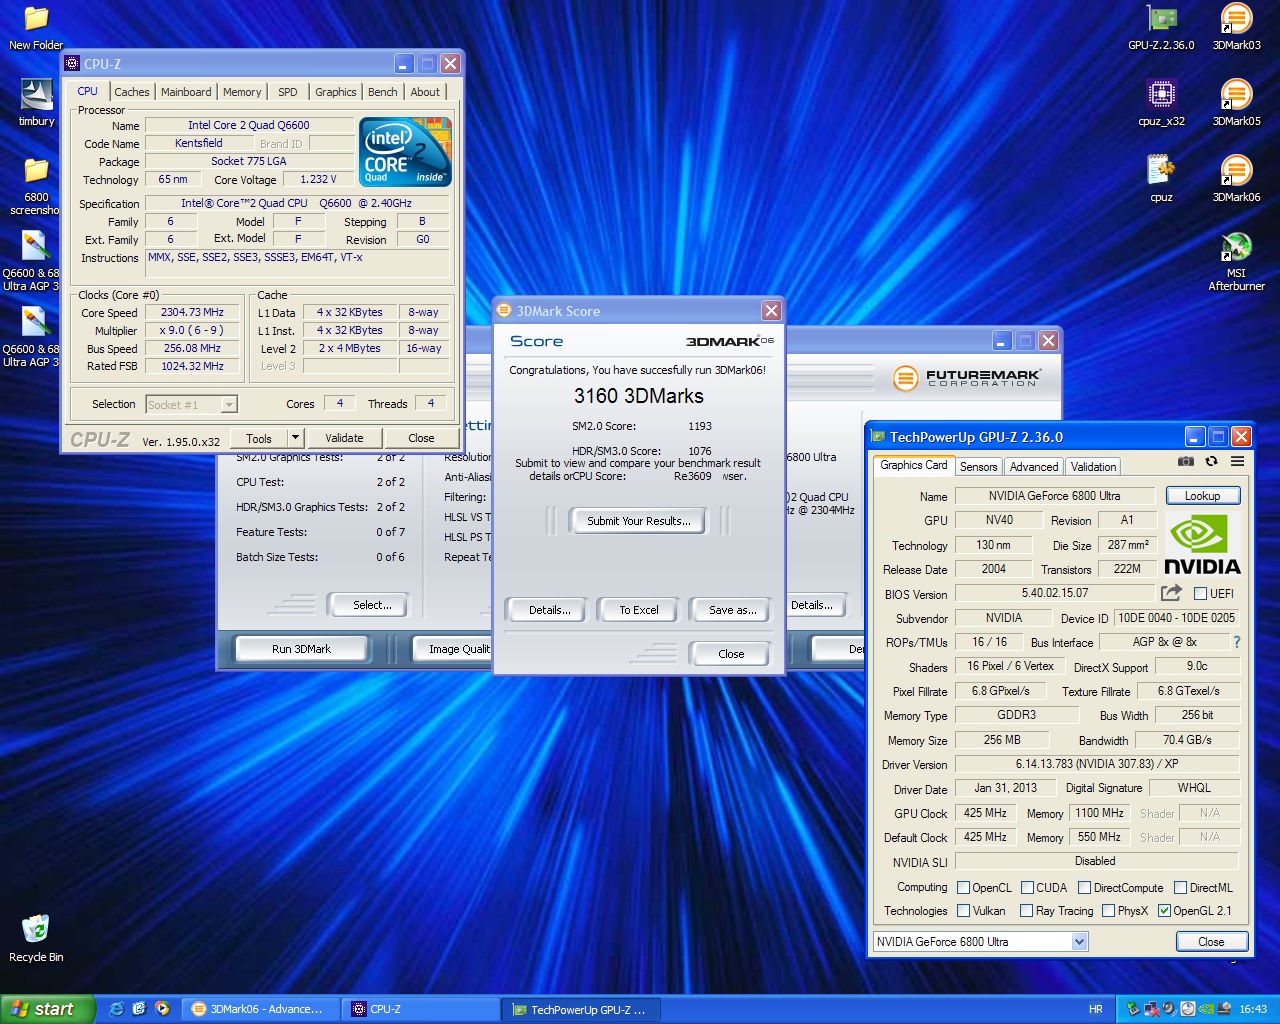Open the GPU-Z hamburger menu icon
Viewport: 1280px width, 1024px height.
[1237, 462]
